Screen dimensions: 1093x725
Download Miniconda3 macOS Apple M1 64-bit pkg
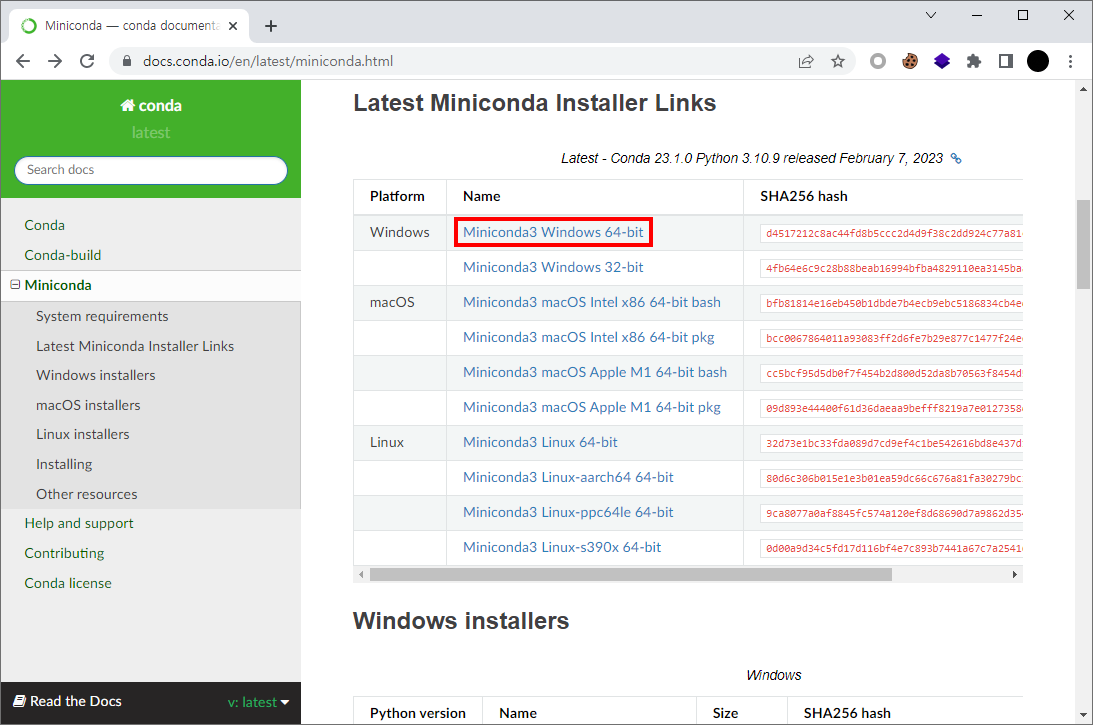[x=592, y=407]
